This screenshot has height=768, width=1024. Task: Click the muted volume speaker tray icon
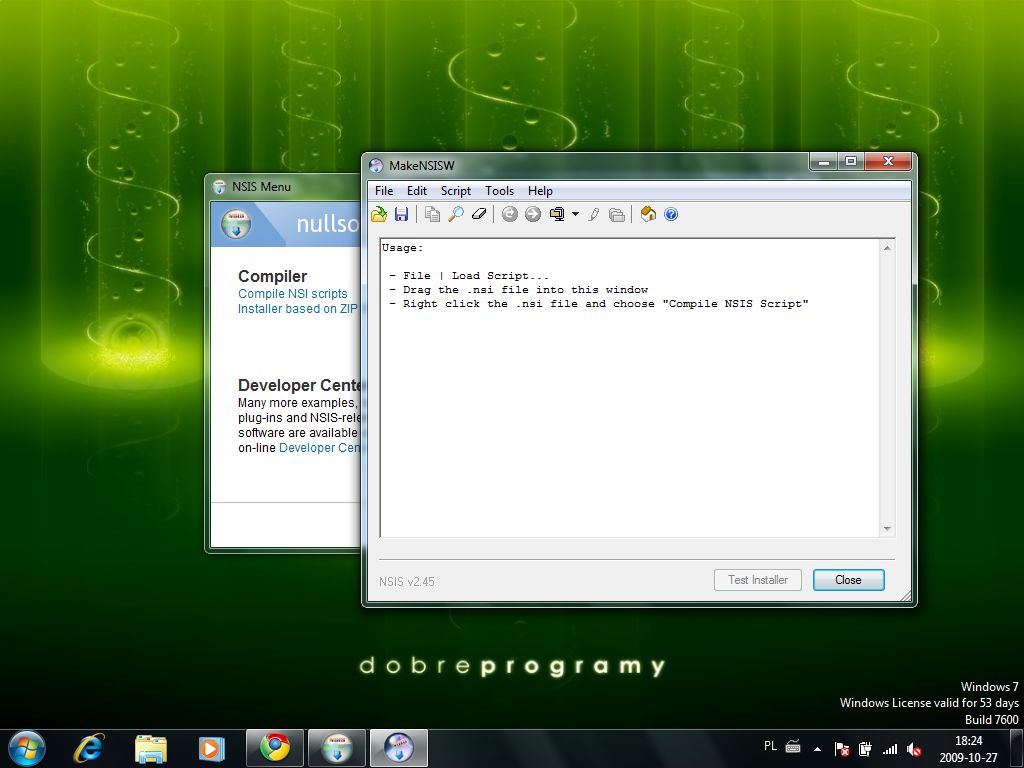click(x=914, y=749)
